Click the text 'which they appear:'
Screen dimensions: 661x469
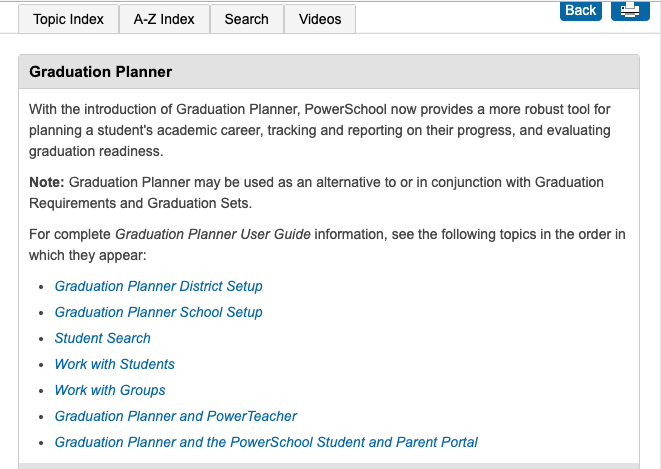(x=88, y=256)
